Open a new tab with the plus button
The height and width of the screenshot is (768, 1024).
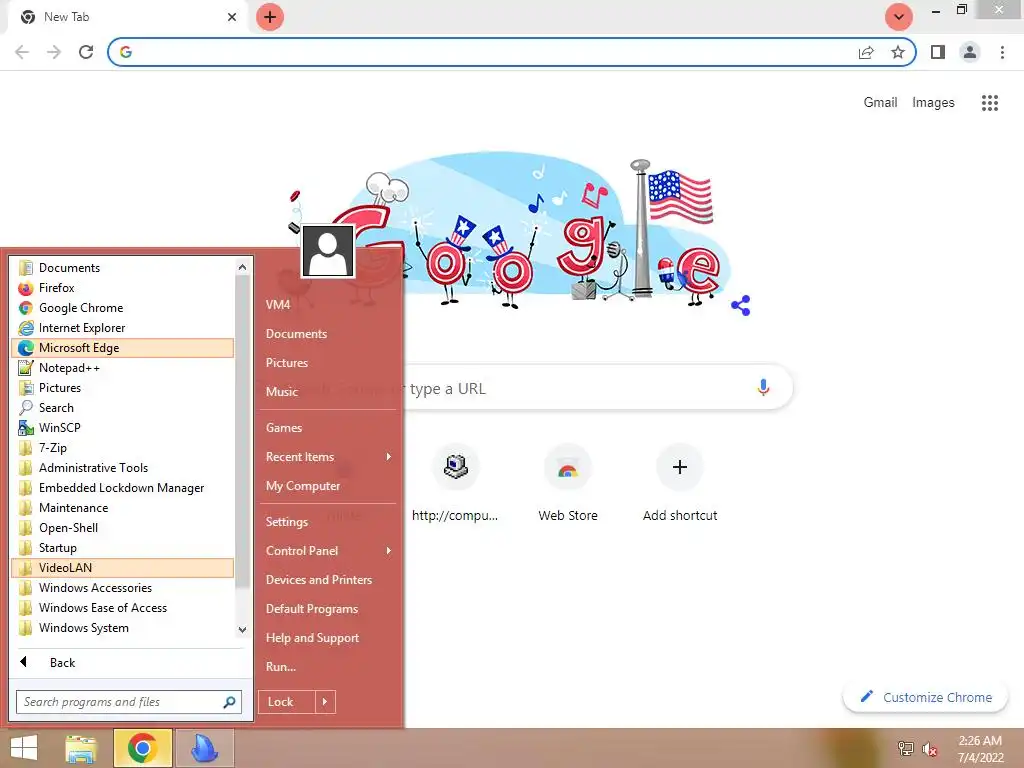click(x=270, y=17)
